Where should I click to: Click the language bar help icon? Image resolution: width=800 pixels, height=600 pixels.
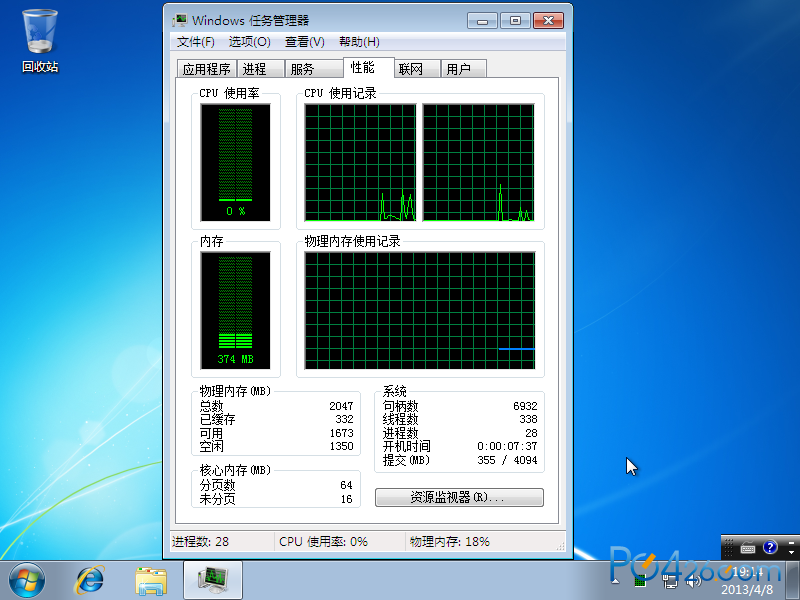[770, 547]
